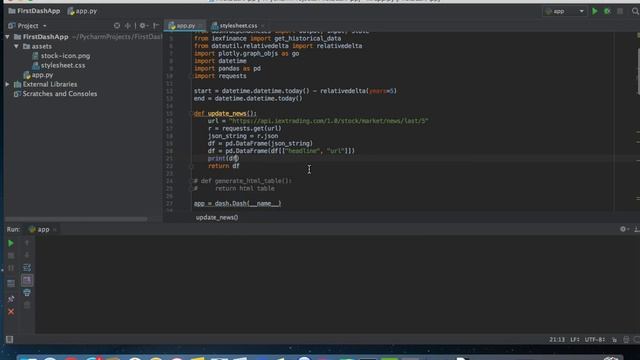The image size is (640, 360).
Task: Click the stop square in the top toolbar
Action: tap(620, 11)
